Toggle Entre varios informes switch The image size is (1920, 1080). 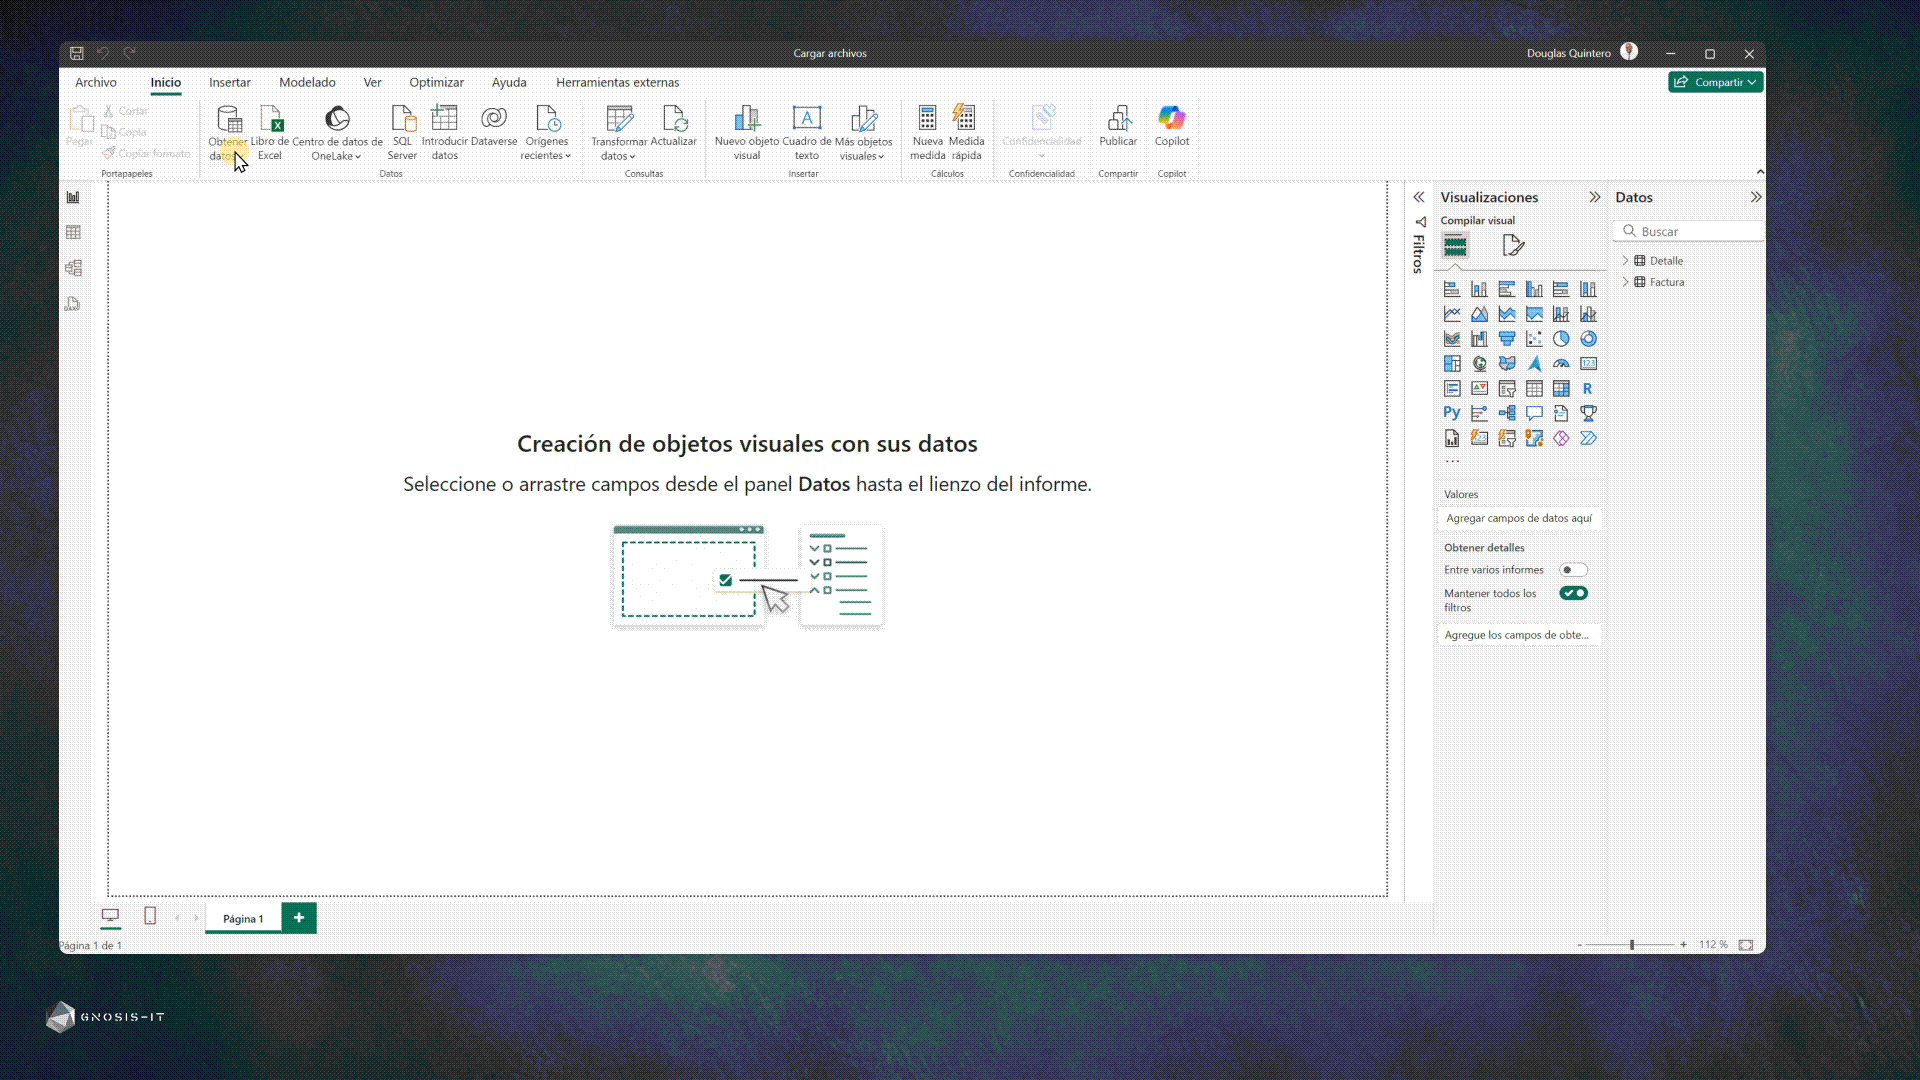tap(1573, 570)
